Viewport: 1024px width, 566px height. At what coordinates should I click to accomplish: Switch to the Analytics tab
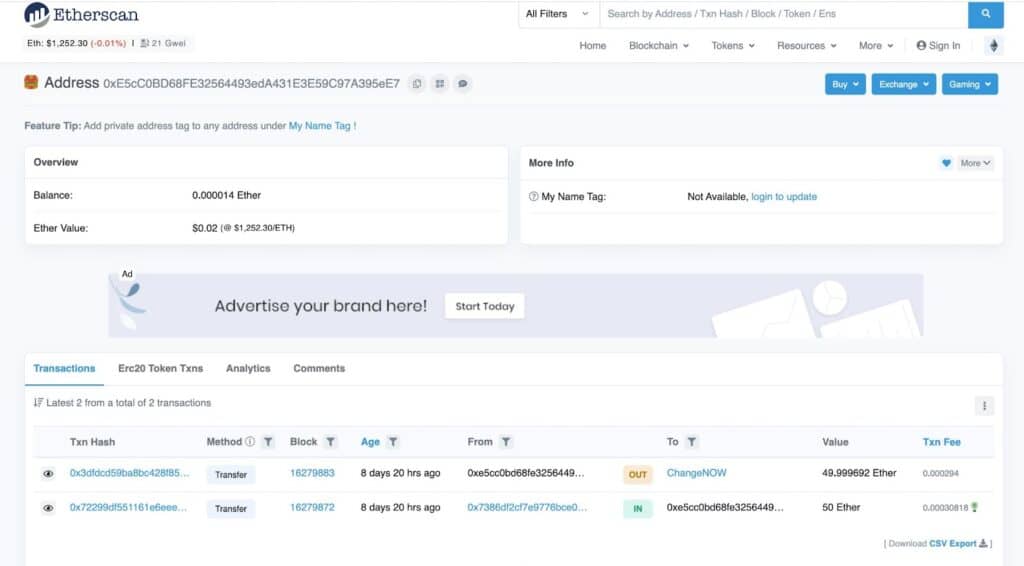click(248, 368)
